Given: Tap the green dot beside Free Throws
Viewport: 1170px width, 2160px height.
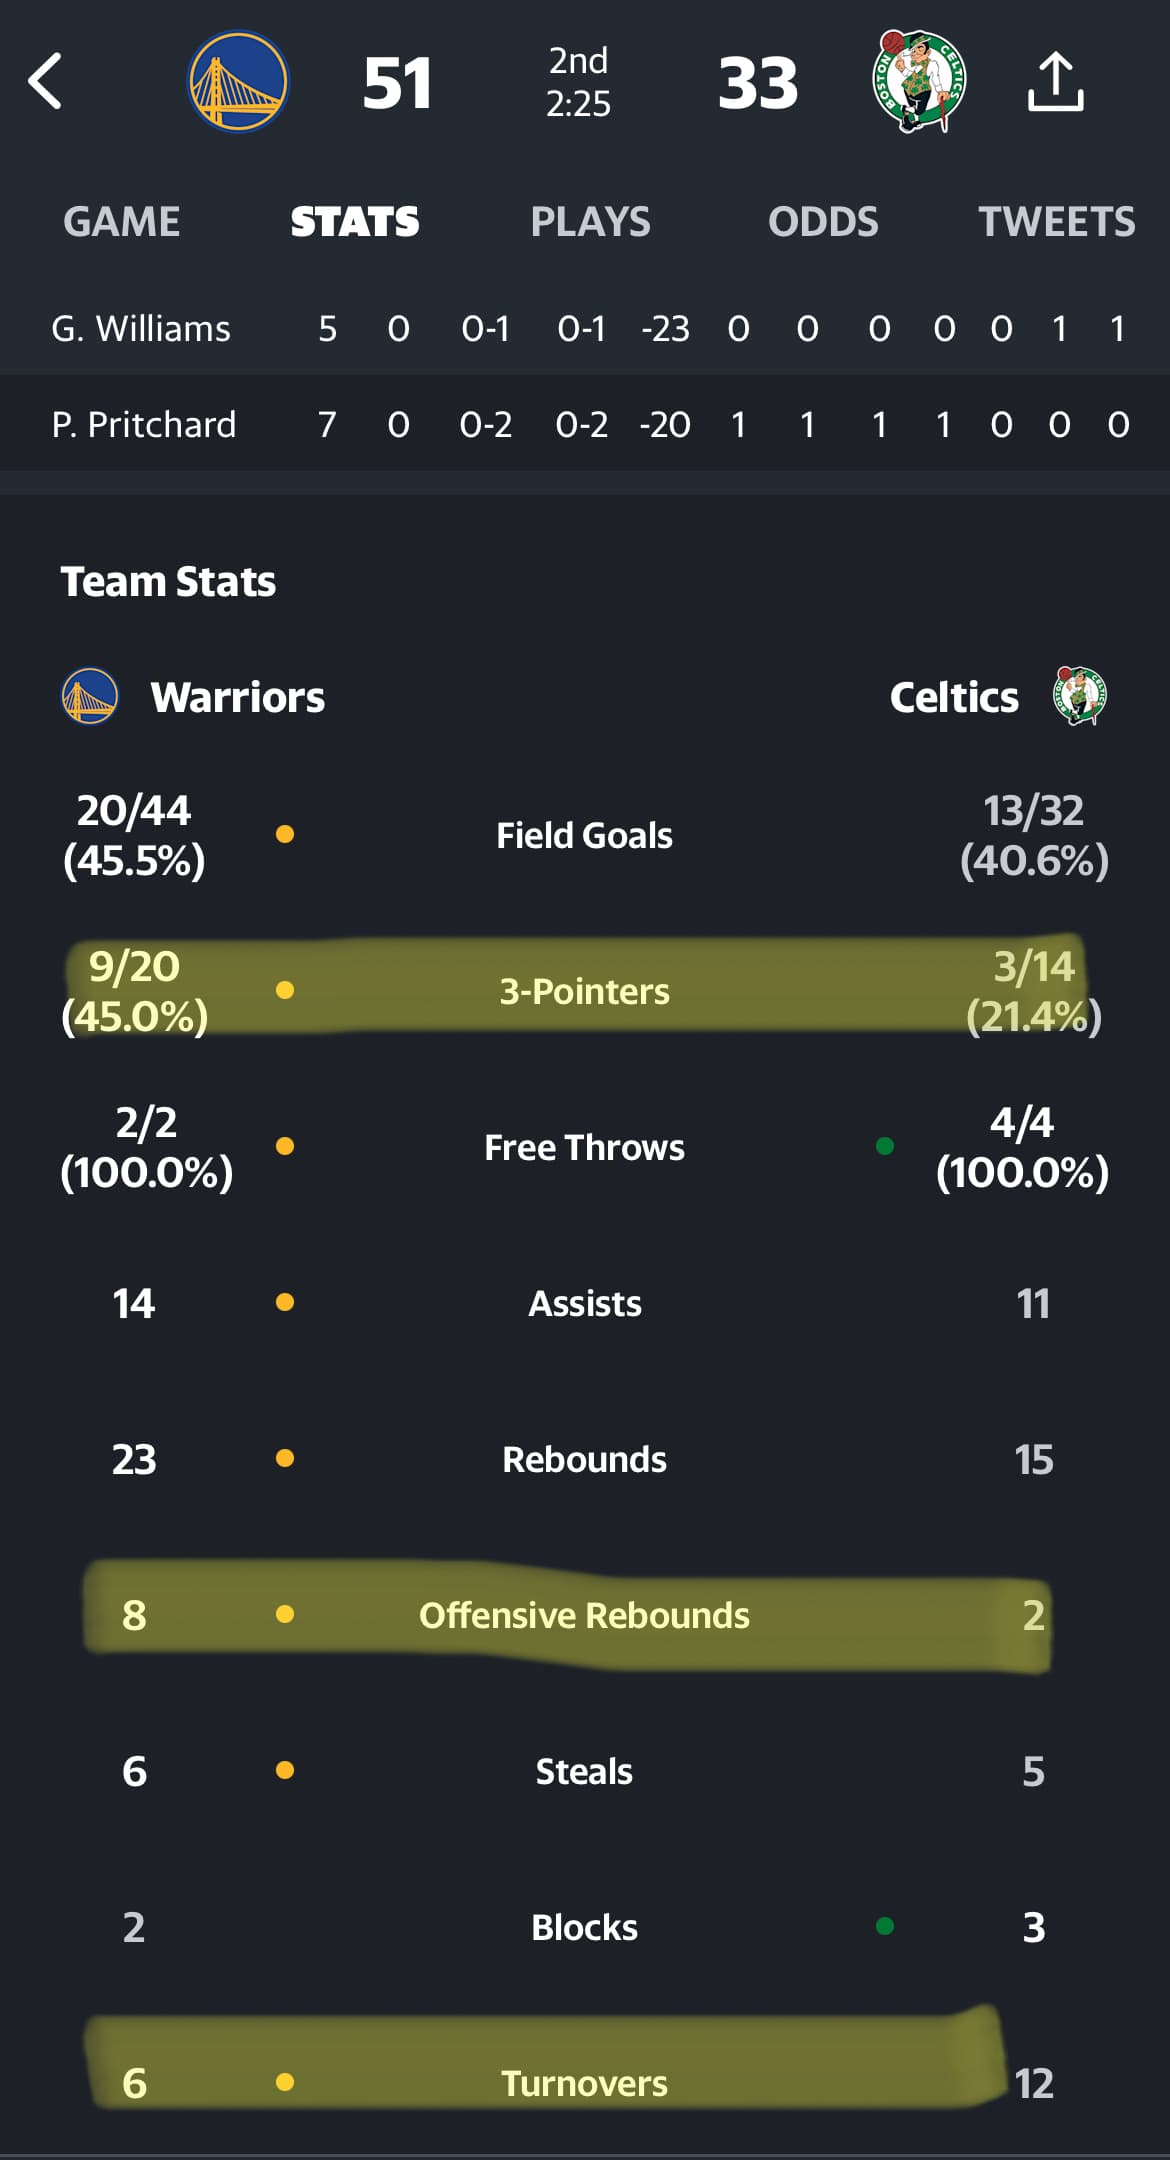Looking at the screenshot, I should pyautogui.click(x=885, y=1146).
